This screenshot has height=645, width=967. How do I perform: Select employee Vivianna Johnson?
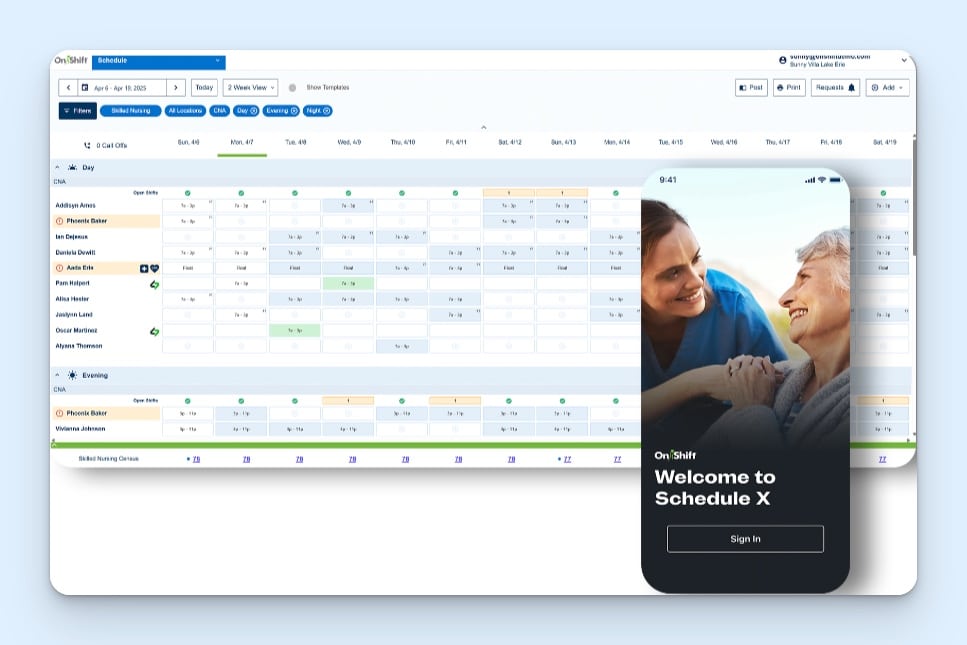[80, 429]
